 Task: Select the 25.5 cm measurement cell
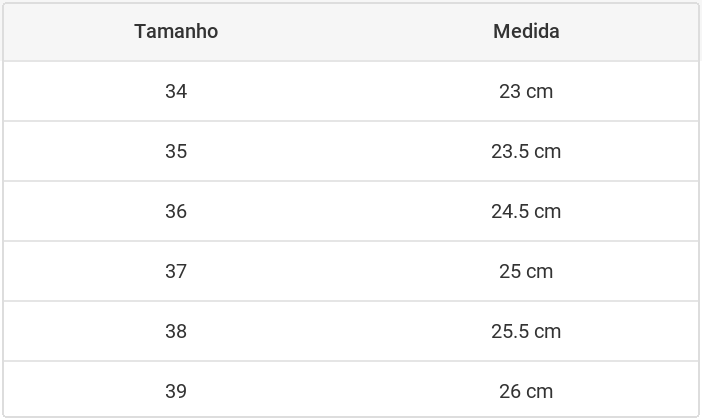coord(526,331)
